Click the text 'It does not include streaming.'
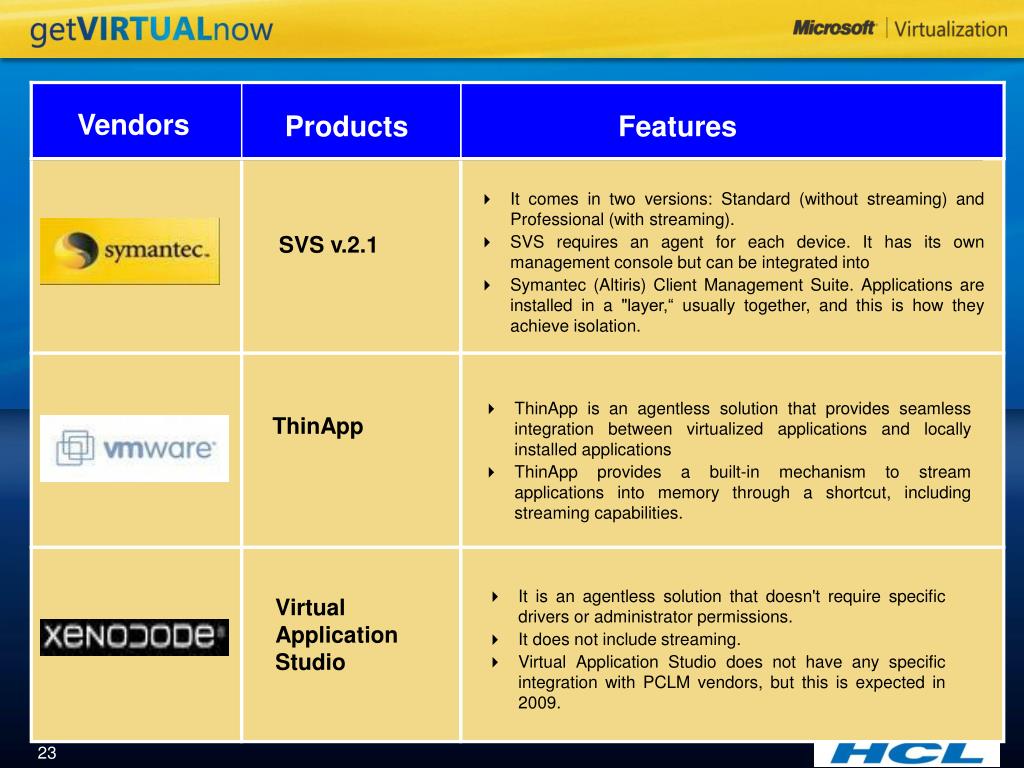 (x=629, y=639)
